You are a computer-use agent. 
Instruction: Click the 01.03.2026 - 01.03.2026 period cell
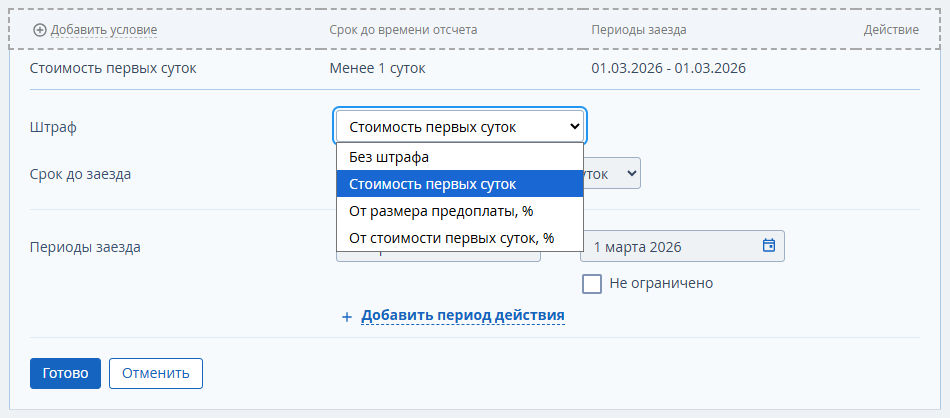[668, 69]
